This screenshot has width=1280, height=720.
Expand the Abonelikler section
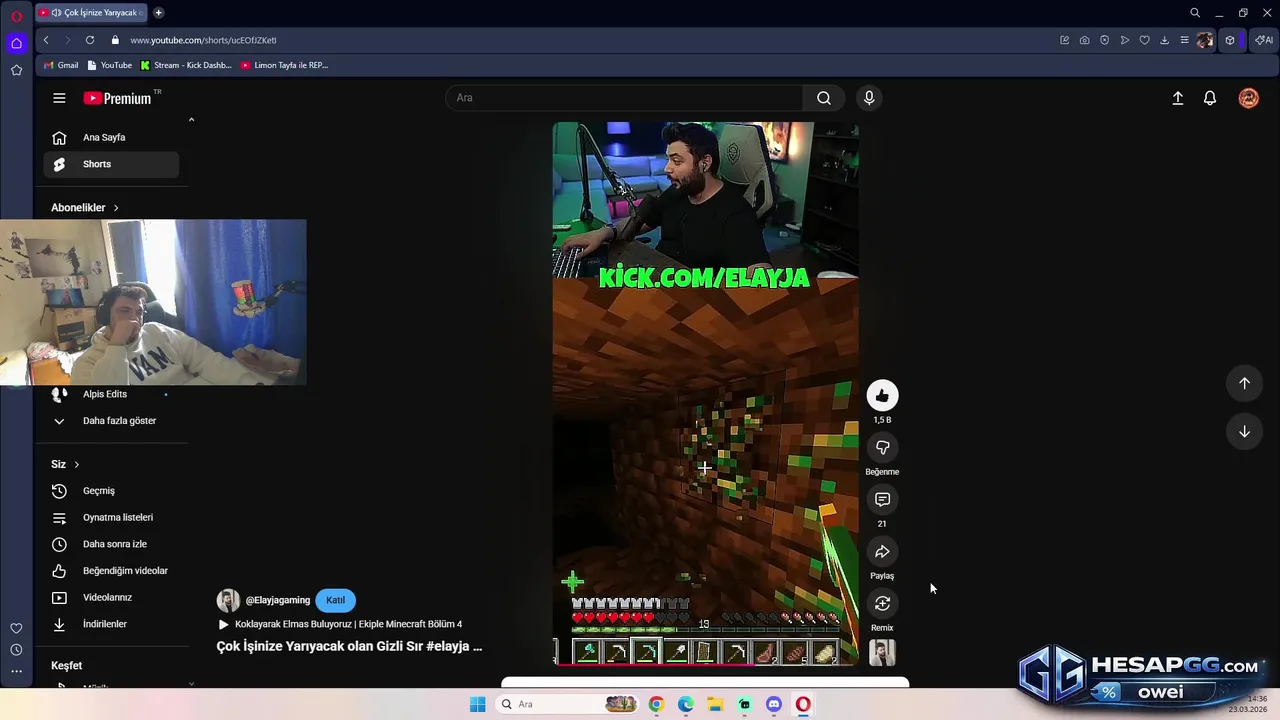pos(85,208)
